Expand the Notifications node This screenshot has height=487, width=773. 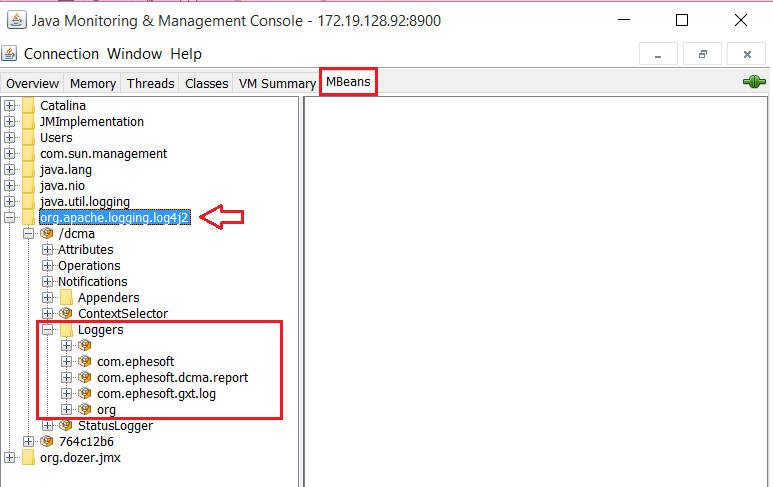point(47,281)
